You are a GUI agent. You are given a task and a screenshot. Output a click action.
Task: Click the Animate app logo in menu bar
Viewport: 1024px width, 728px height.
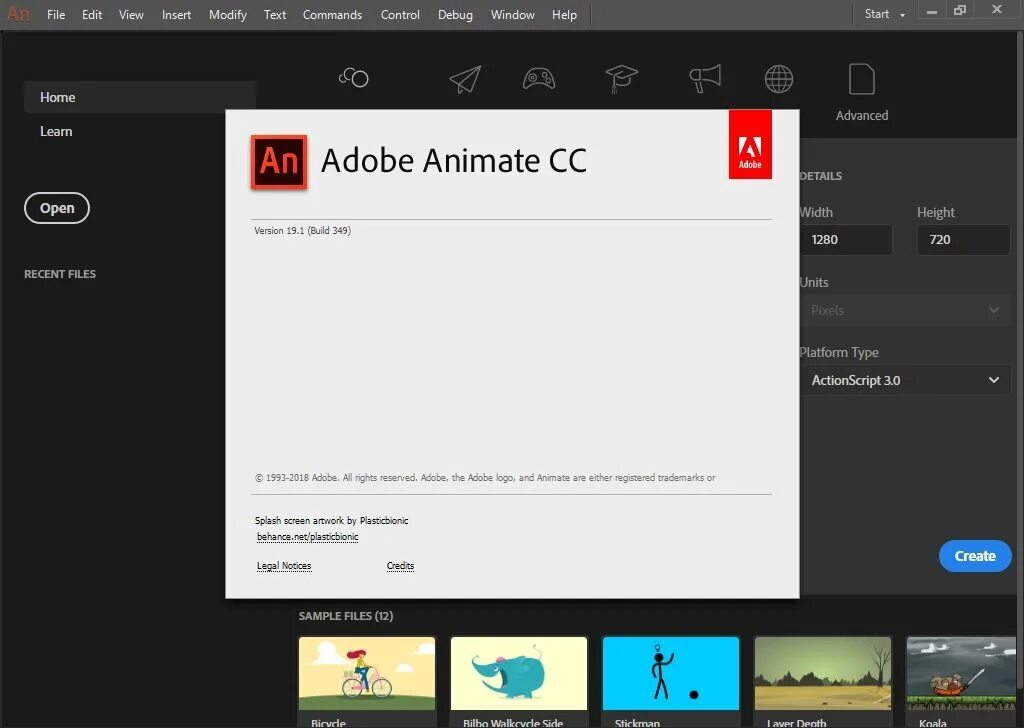click(18, 14)
